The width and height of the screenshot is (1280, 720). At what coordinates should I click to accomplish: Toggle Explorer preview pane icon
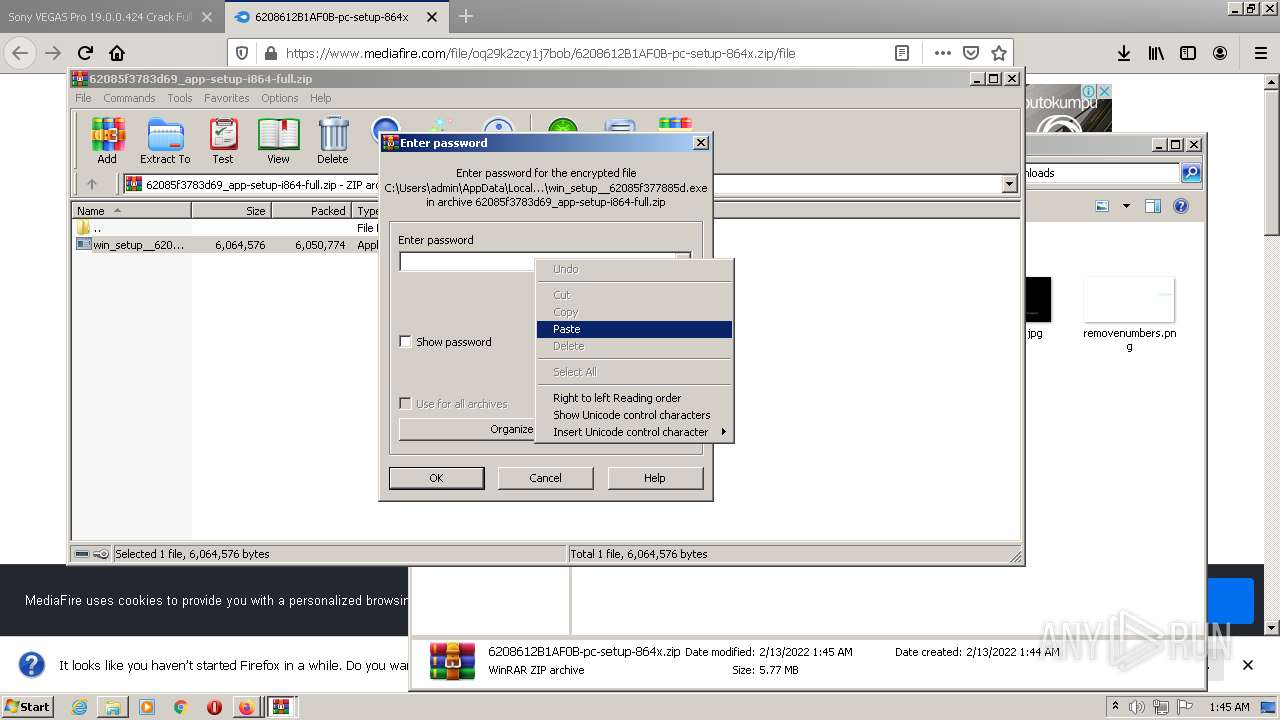pyautogui.click(x=1153, y=206)
